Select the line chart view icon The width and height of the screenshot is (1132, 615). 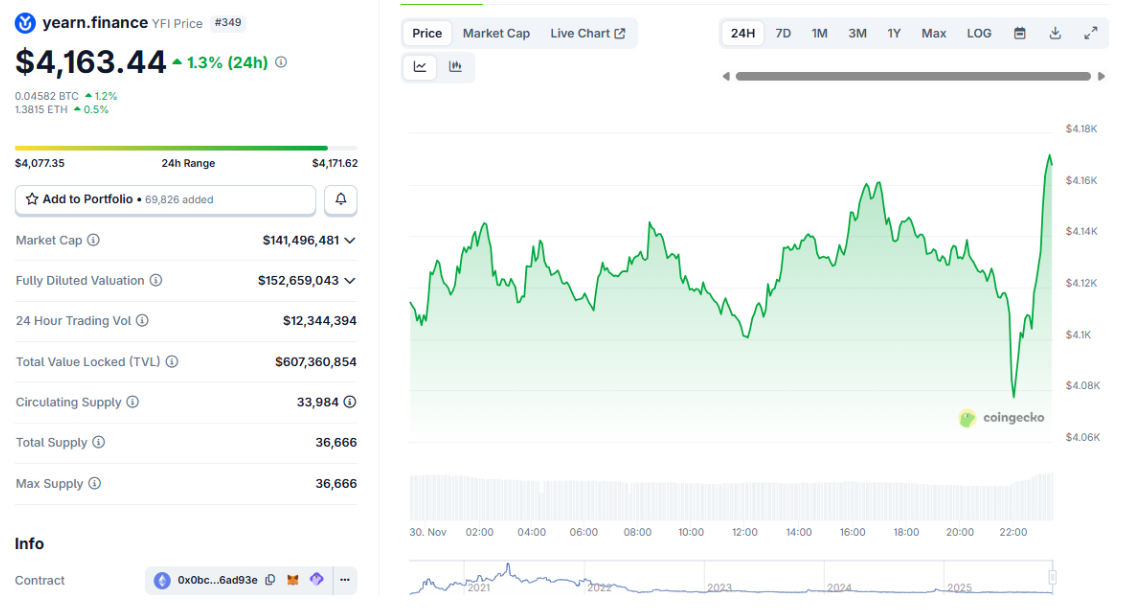(420, 67)
